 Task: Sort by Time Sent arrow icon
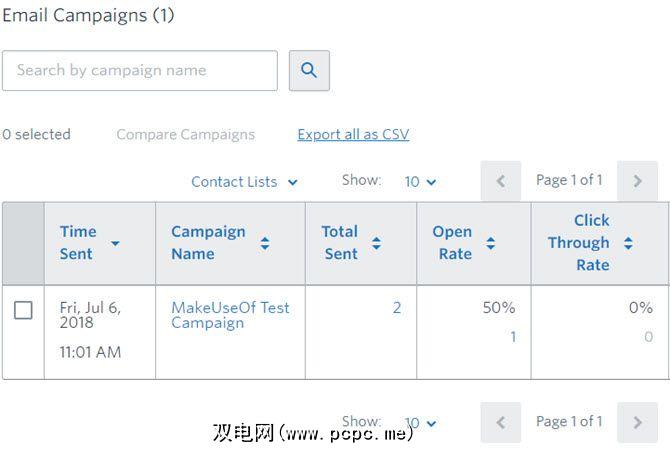click(x=115, y=243)
